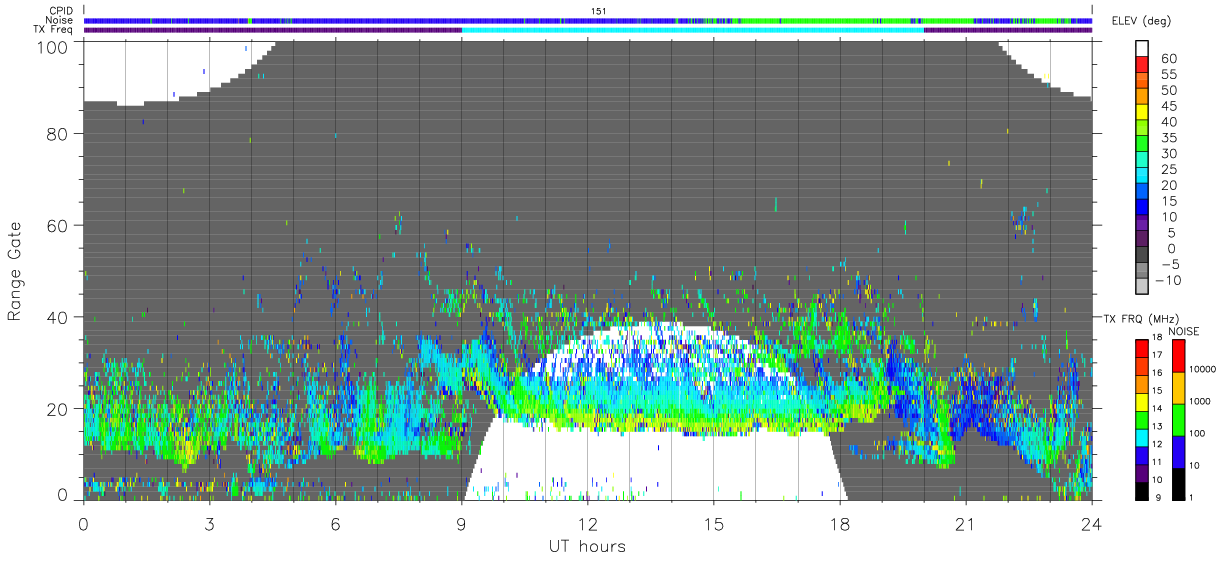Image resolution: width=1228 pixels, height=567 pixels.
Task: Click the '18' tick on the UT hours axis
Action: pyautogui.click(x=839, y=523)
